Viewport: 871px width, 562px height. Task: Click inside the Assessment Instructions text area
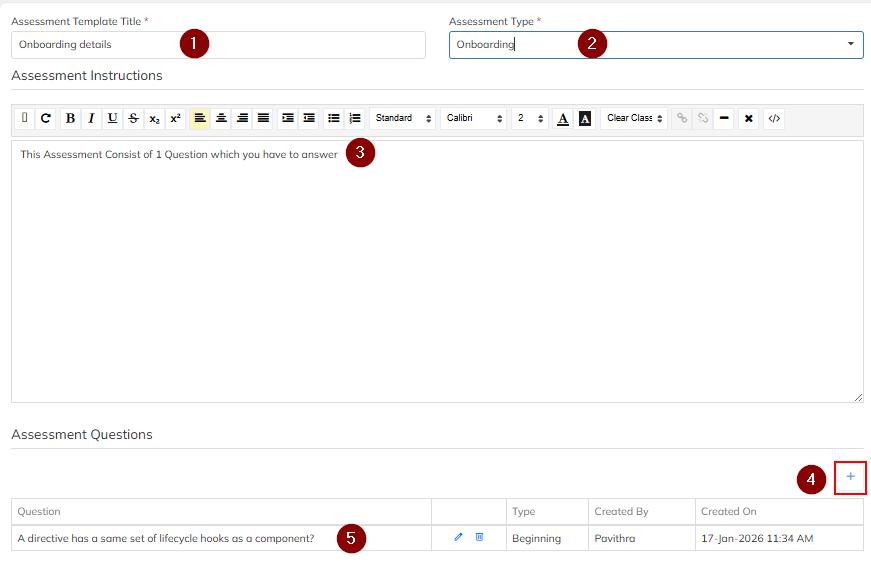(437, 272)
